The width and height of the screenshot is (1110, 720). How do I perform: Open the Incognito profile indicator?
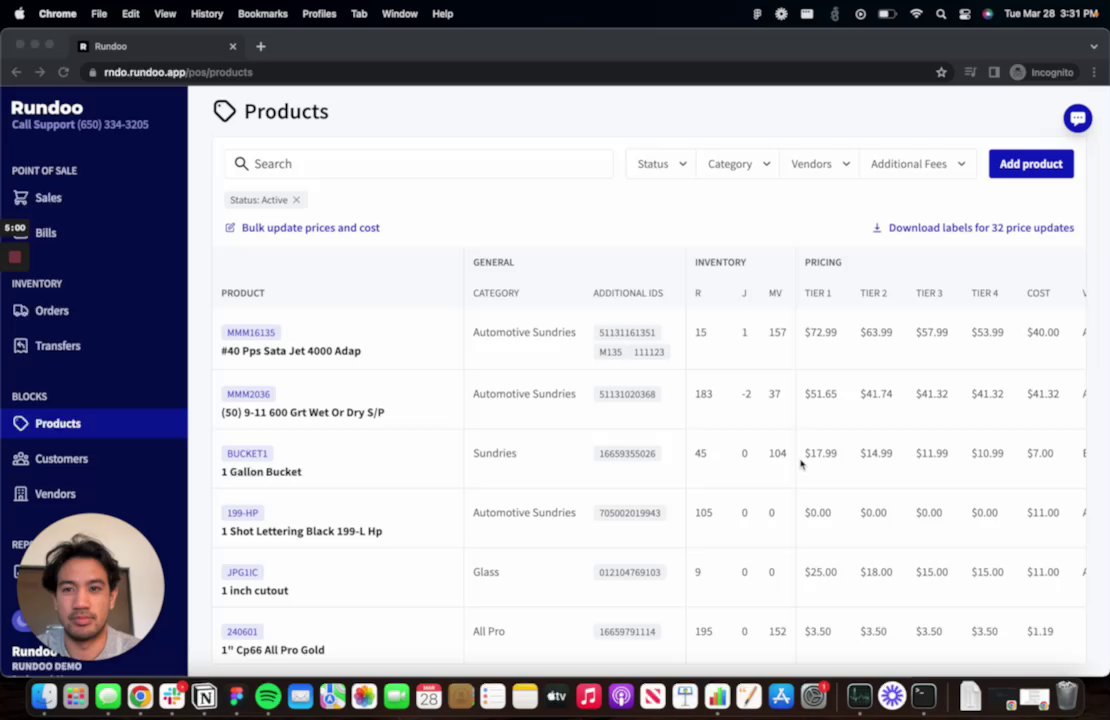(x=1042, y=72)
